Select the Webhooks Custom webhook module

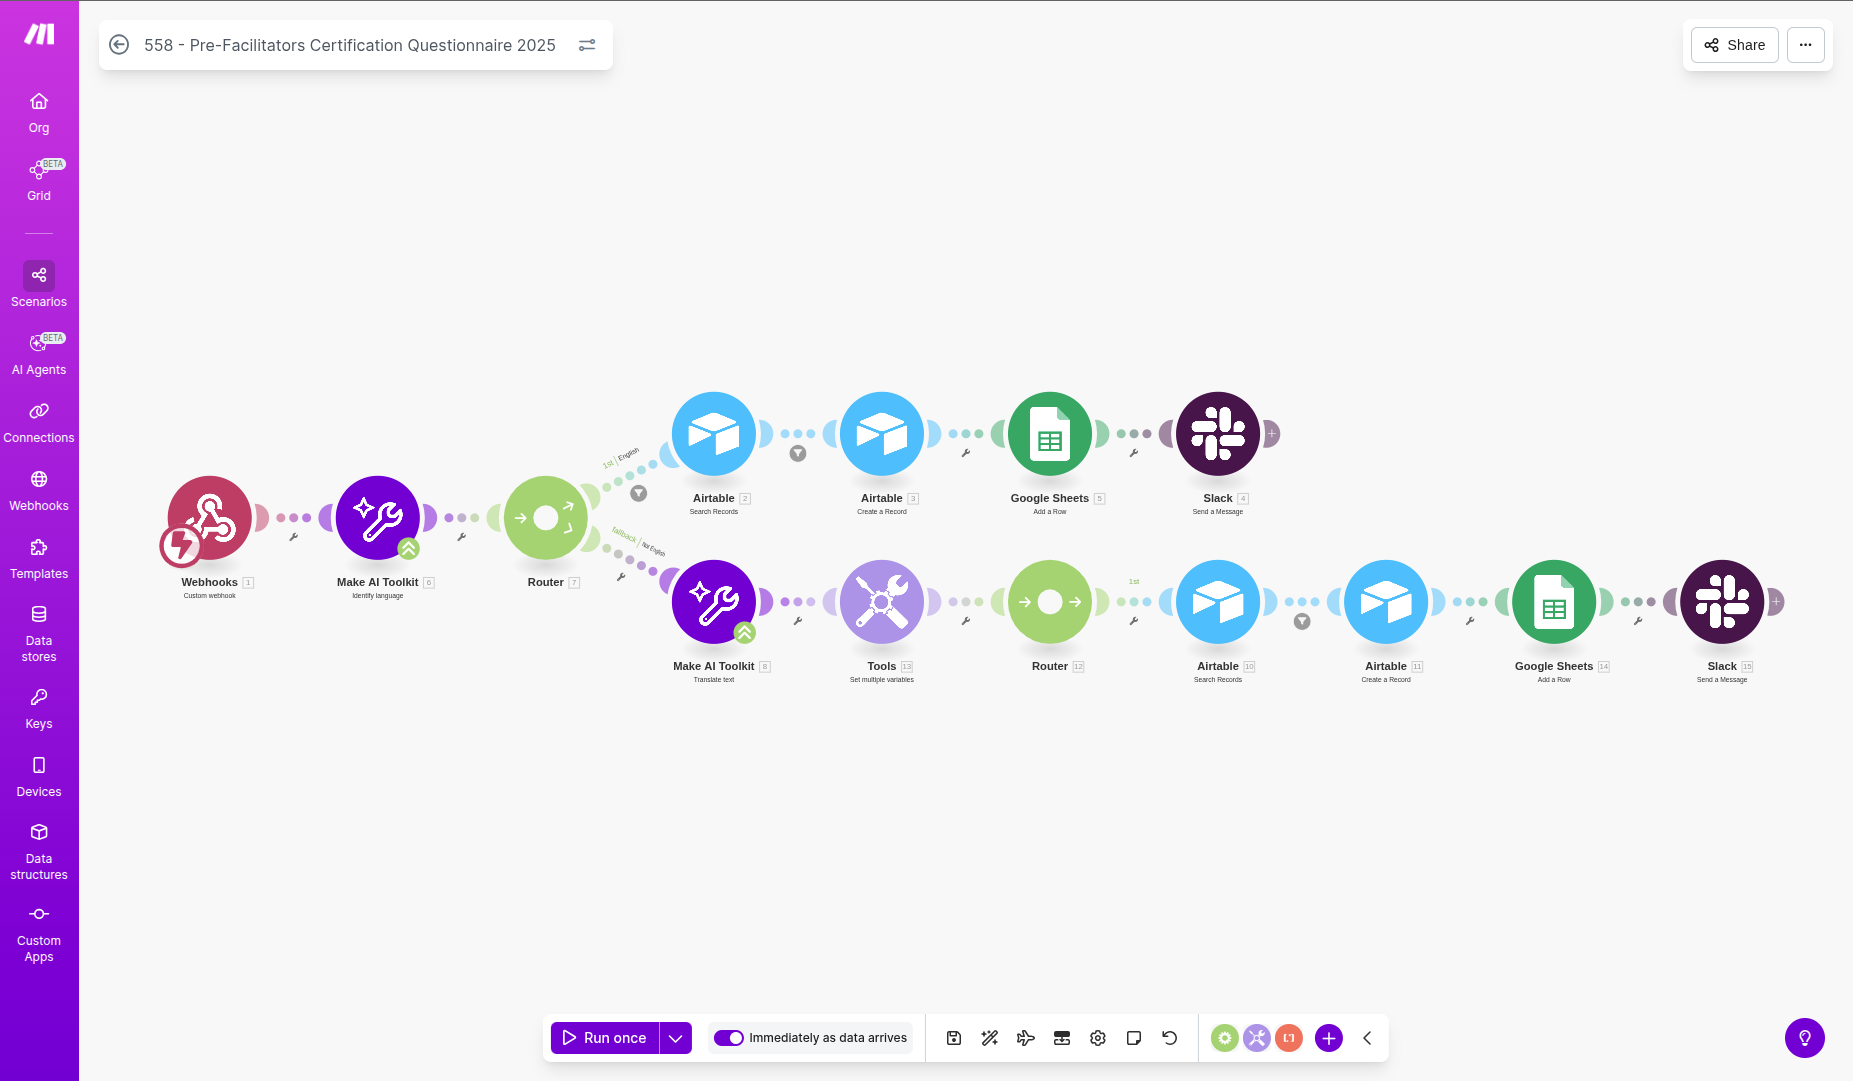pyautogui.click(x=210, y=518)
